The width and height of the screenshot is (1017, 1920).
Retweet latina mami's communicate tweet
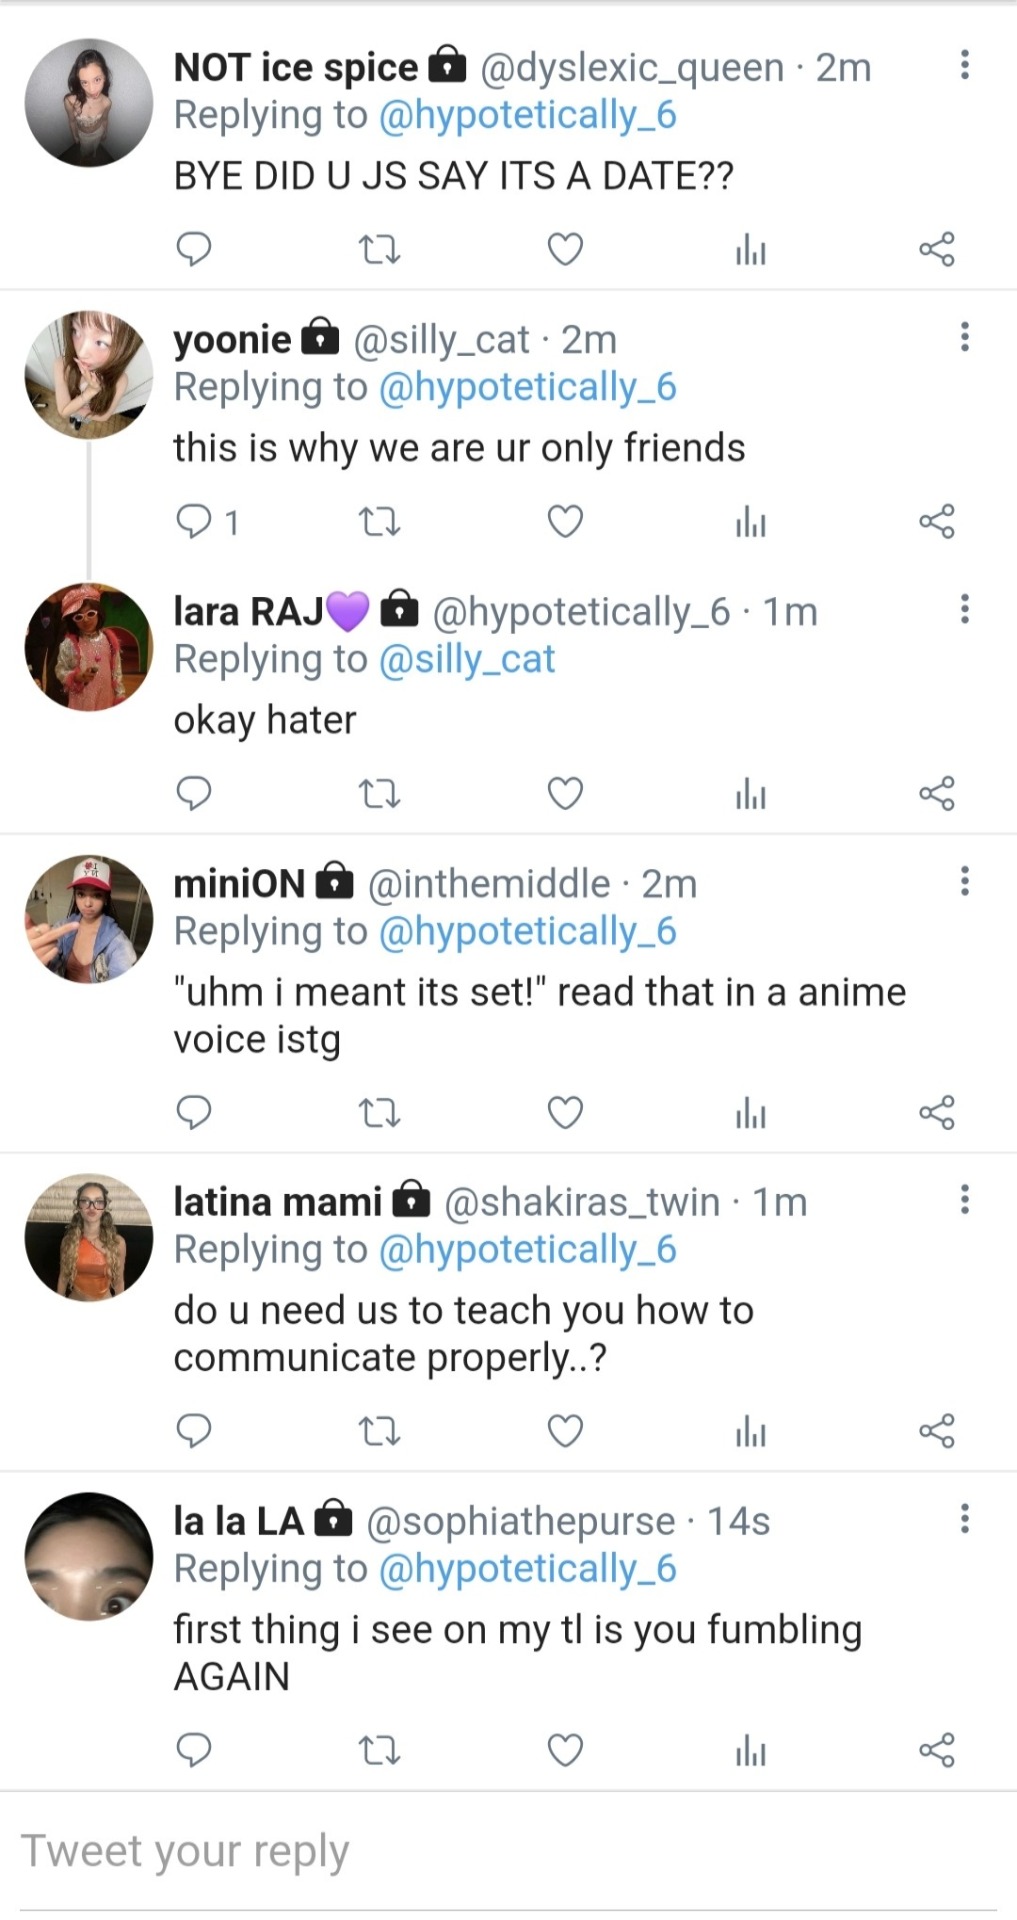point(379,1431)
